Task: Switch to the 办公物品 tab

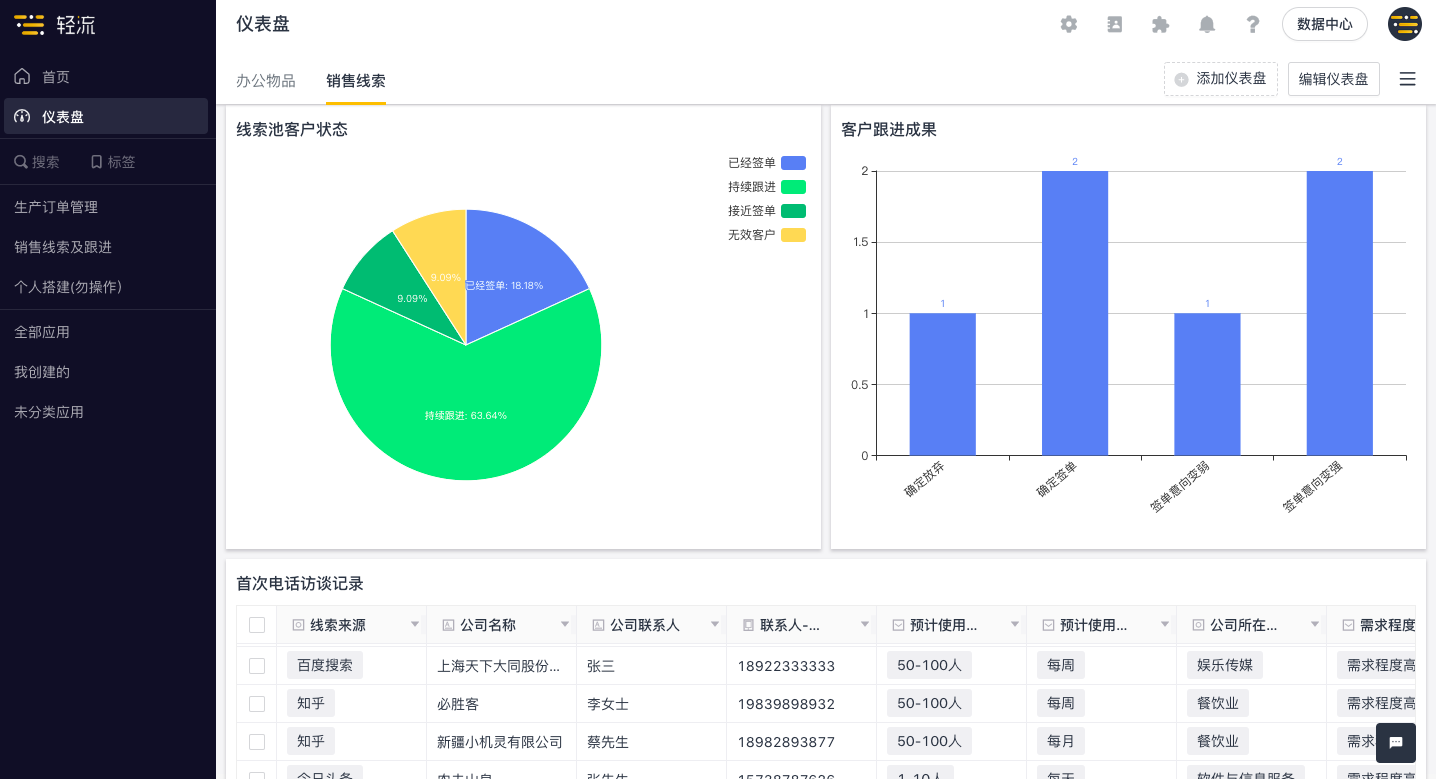Action: tap(266, 79)
